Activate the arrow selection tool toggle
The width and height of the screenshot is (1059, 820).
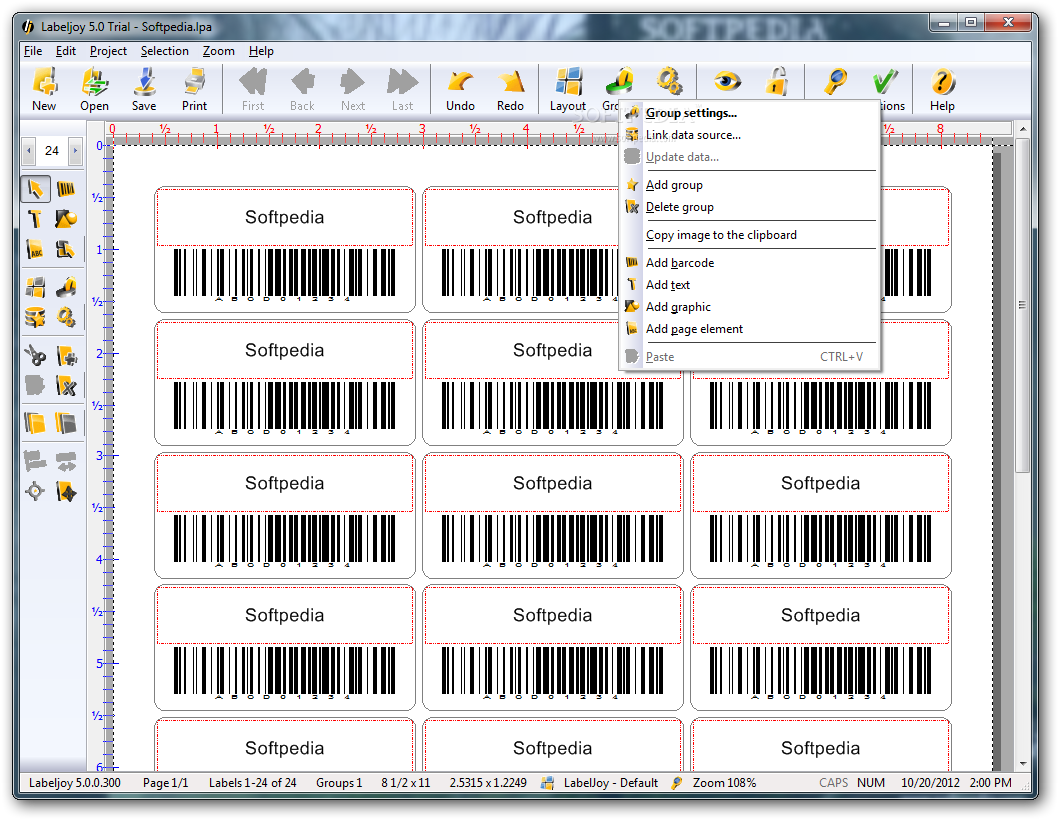pos(36,189)
